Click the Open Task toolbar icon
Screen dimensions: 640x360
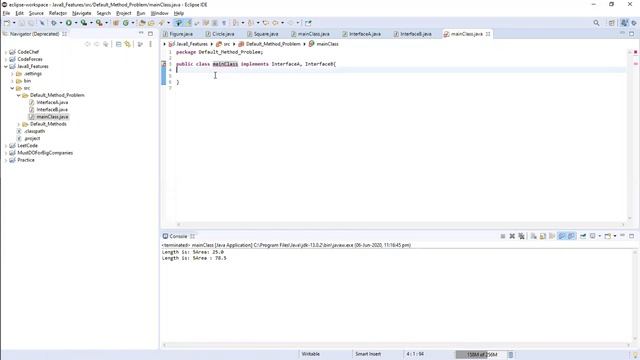[x=151, y=23]
